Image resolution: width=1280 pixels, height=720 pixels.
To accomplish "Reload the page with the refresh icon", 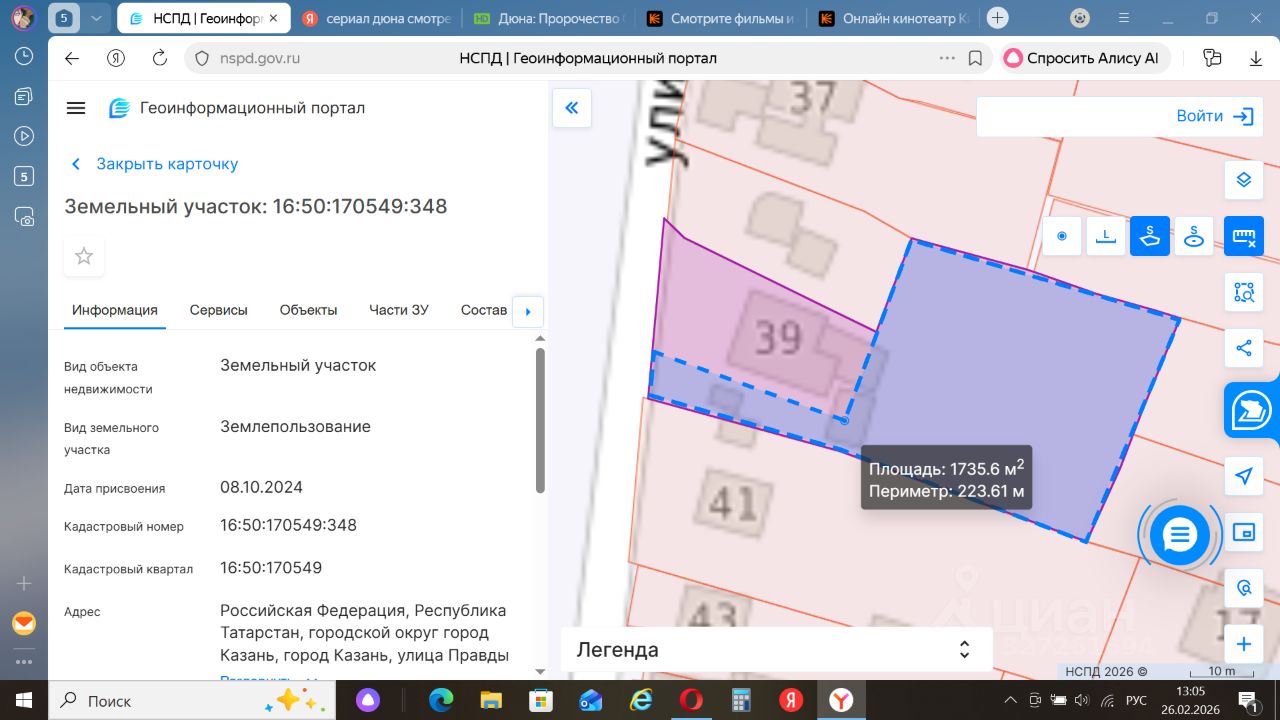I will [160, 58].
